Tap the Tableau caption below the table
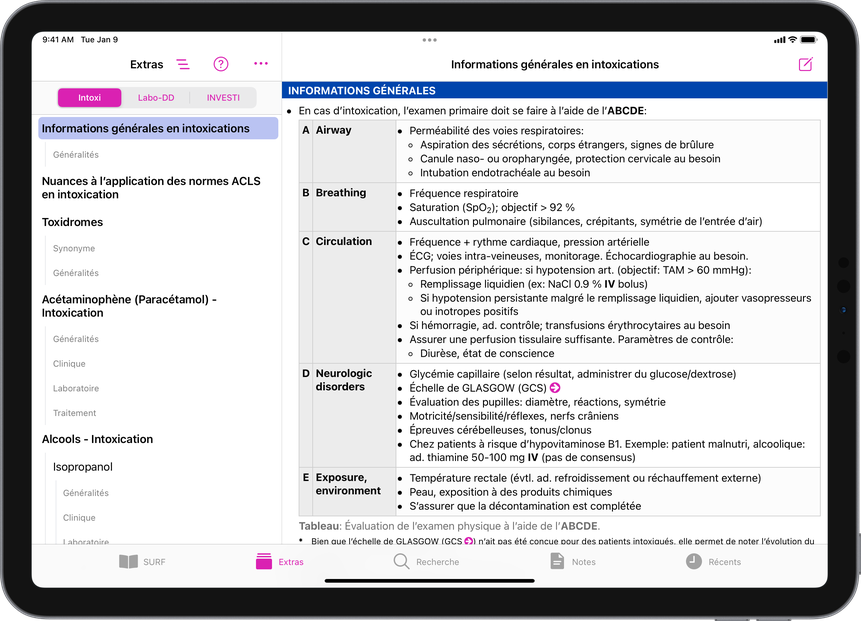The height and width of the screenshot is (621, 861). [449, 526]
